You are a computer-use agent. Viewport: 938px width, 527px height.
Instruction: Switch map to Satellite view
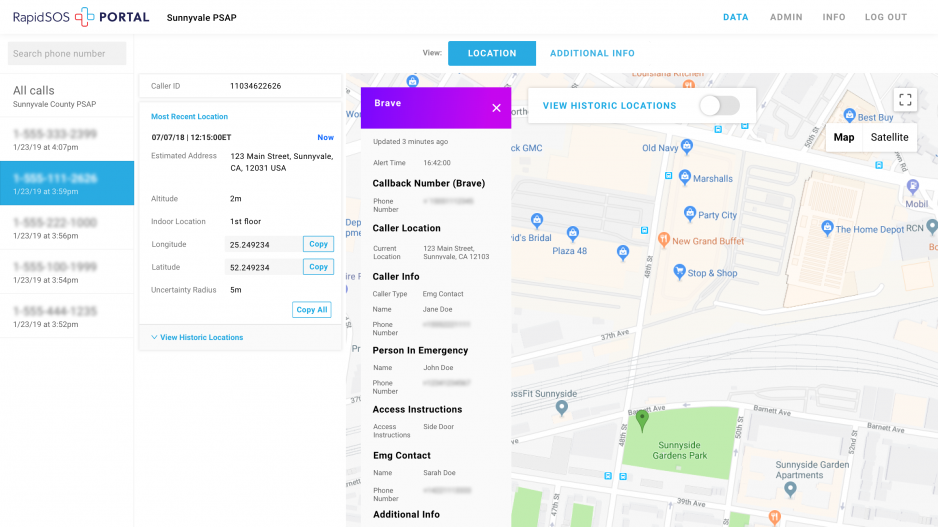(x=889, y=137)
